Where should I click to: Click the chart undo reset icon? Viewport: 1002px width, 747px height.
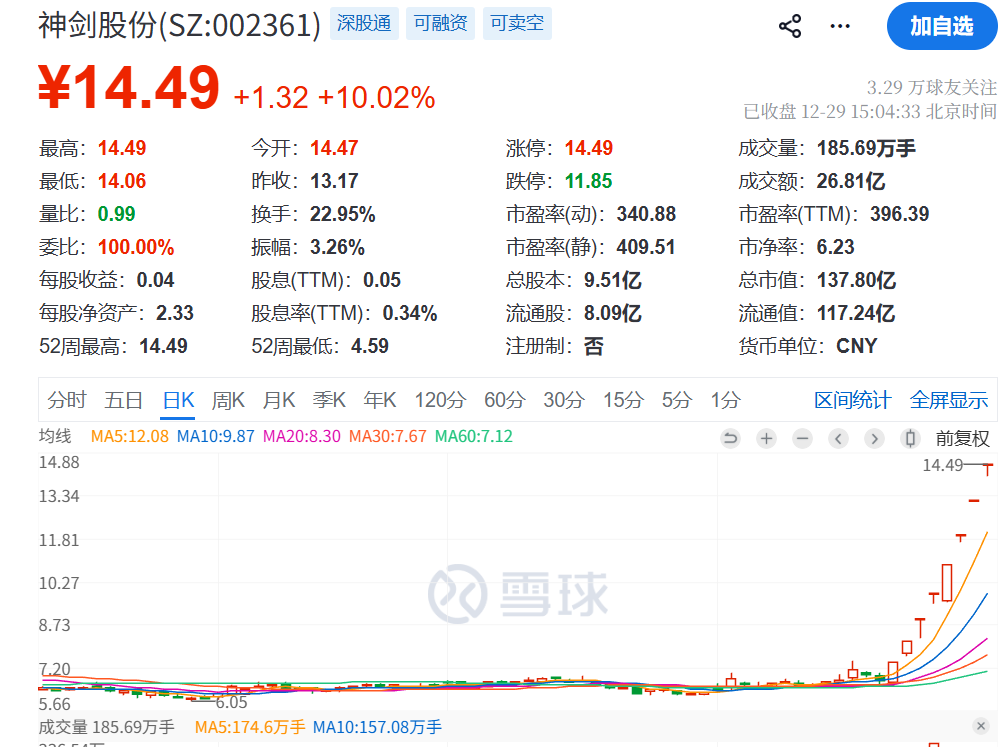[730, 438]
